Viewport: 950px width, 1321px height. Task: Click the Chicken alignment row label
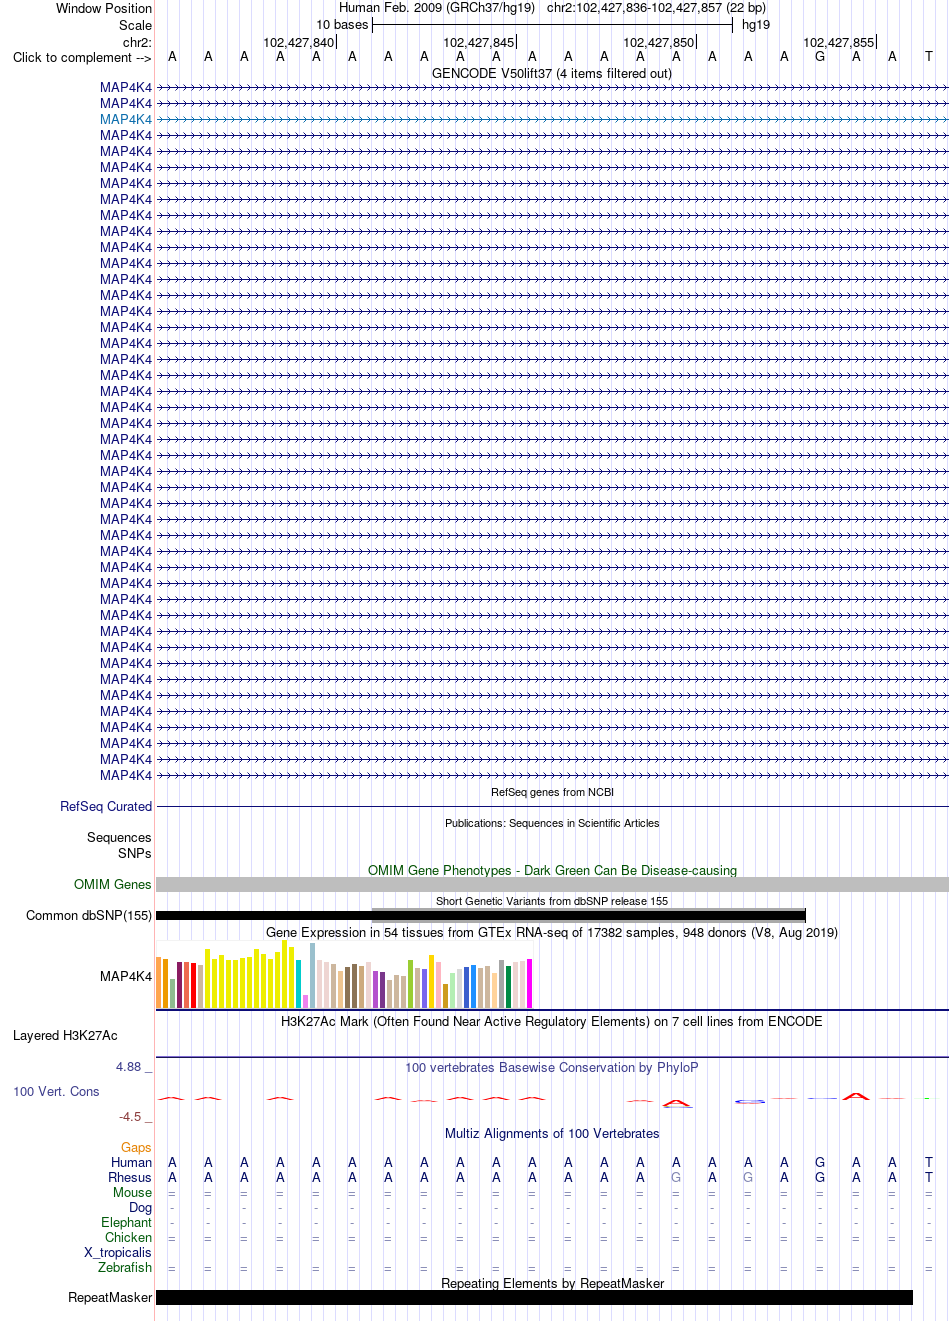tap(128, 1237)
